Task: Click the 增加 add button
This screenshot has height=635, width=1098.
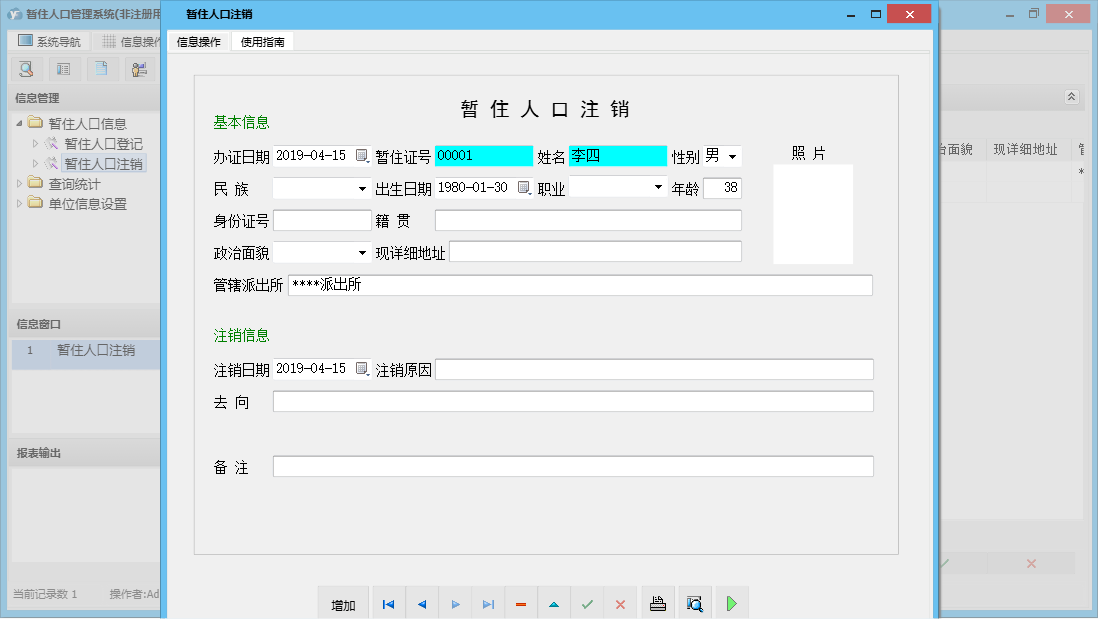Action: [x=342, y=603]
